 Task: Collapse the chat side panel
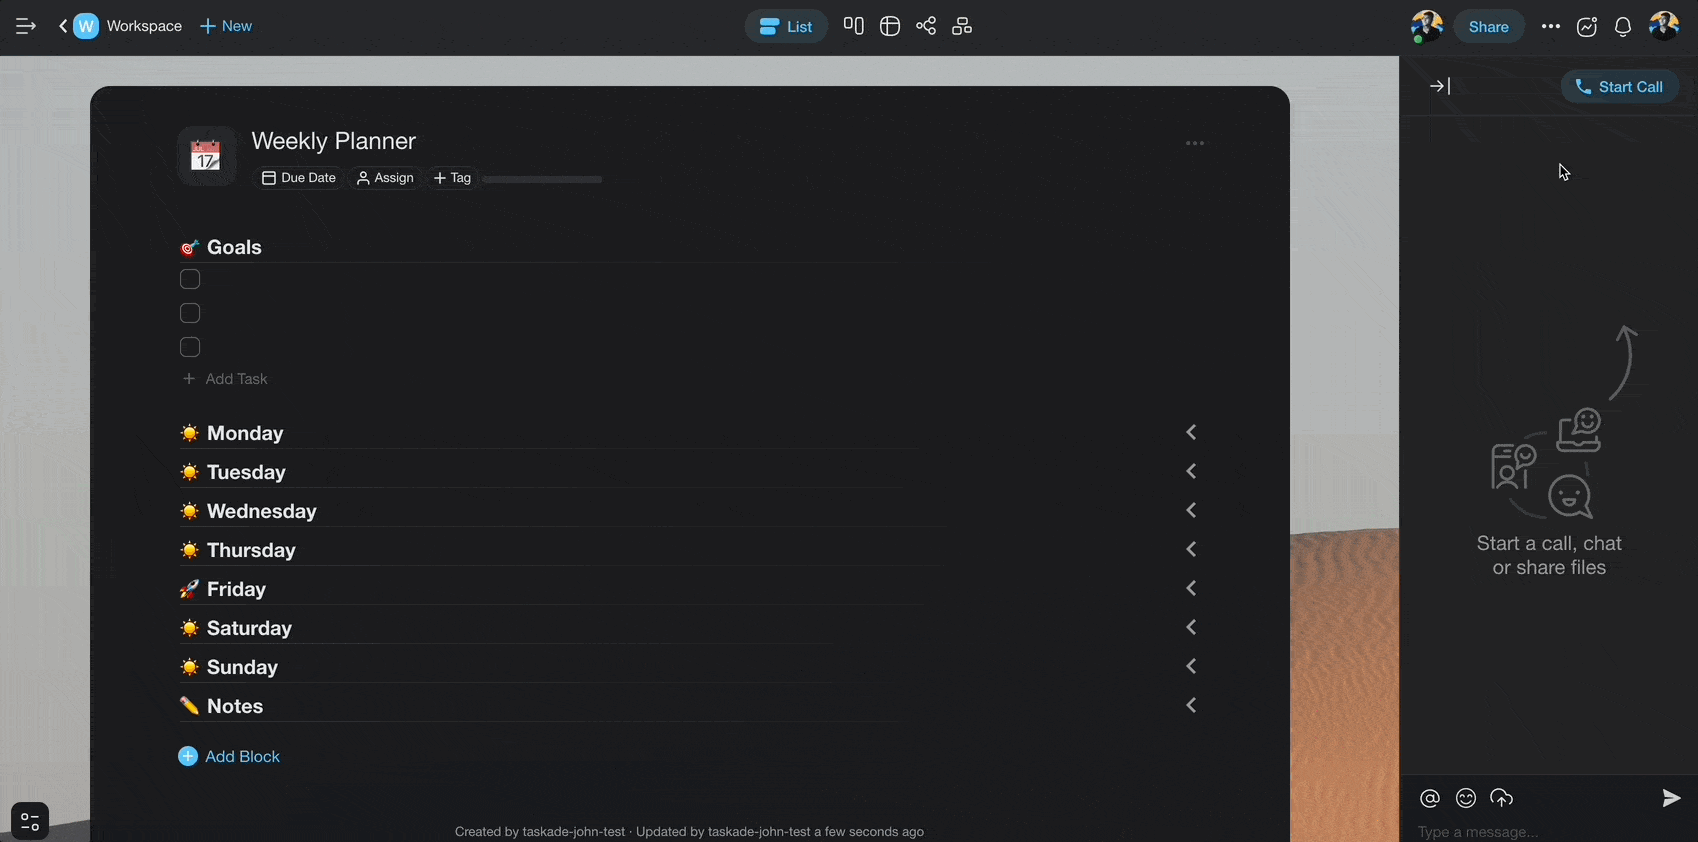coord(1439,86)
